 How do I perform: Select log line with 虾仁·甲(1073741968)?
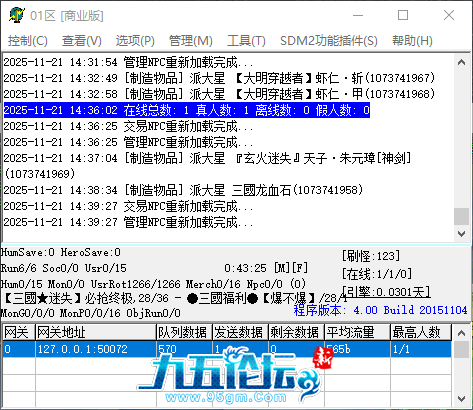click(219, 94)
